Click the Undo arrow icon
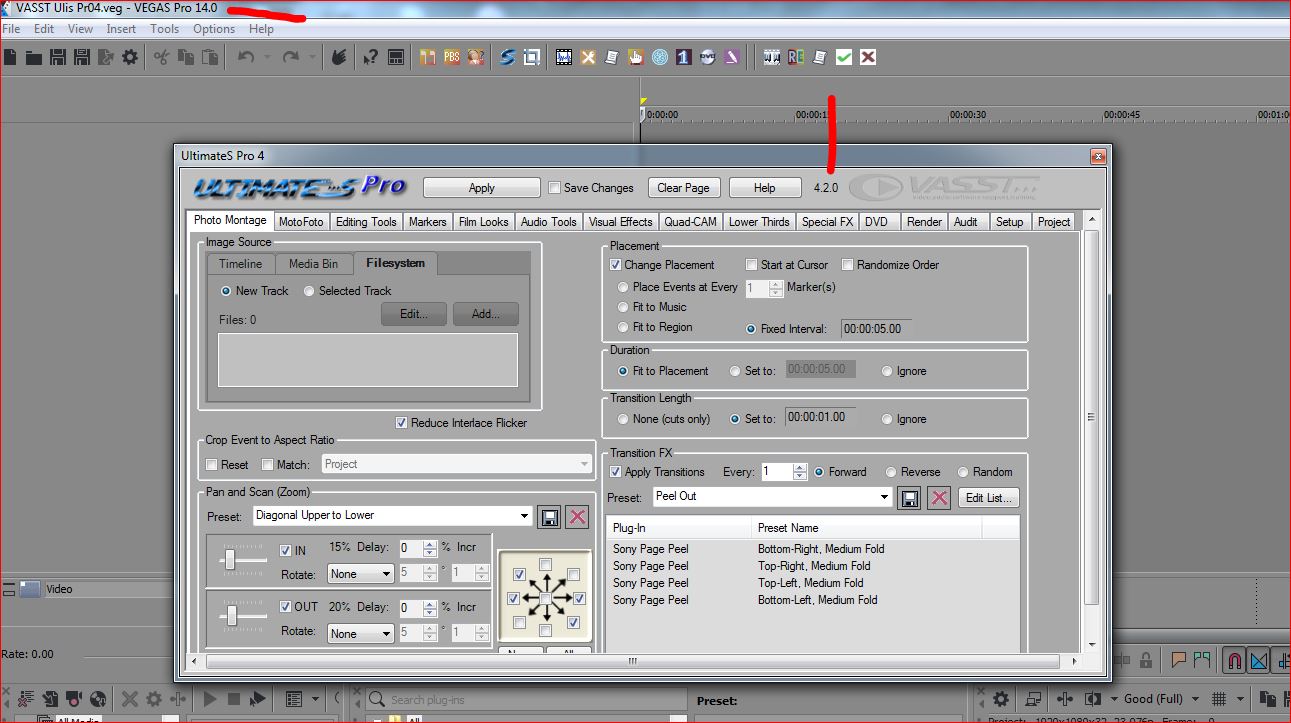The height and width of the screenshot is (723, 1291). click(246, 57)
